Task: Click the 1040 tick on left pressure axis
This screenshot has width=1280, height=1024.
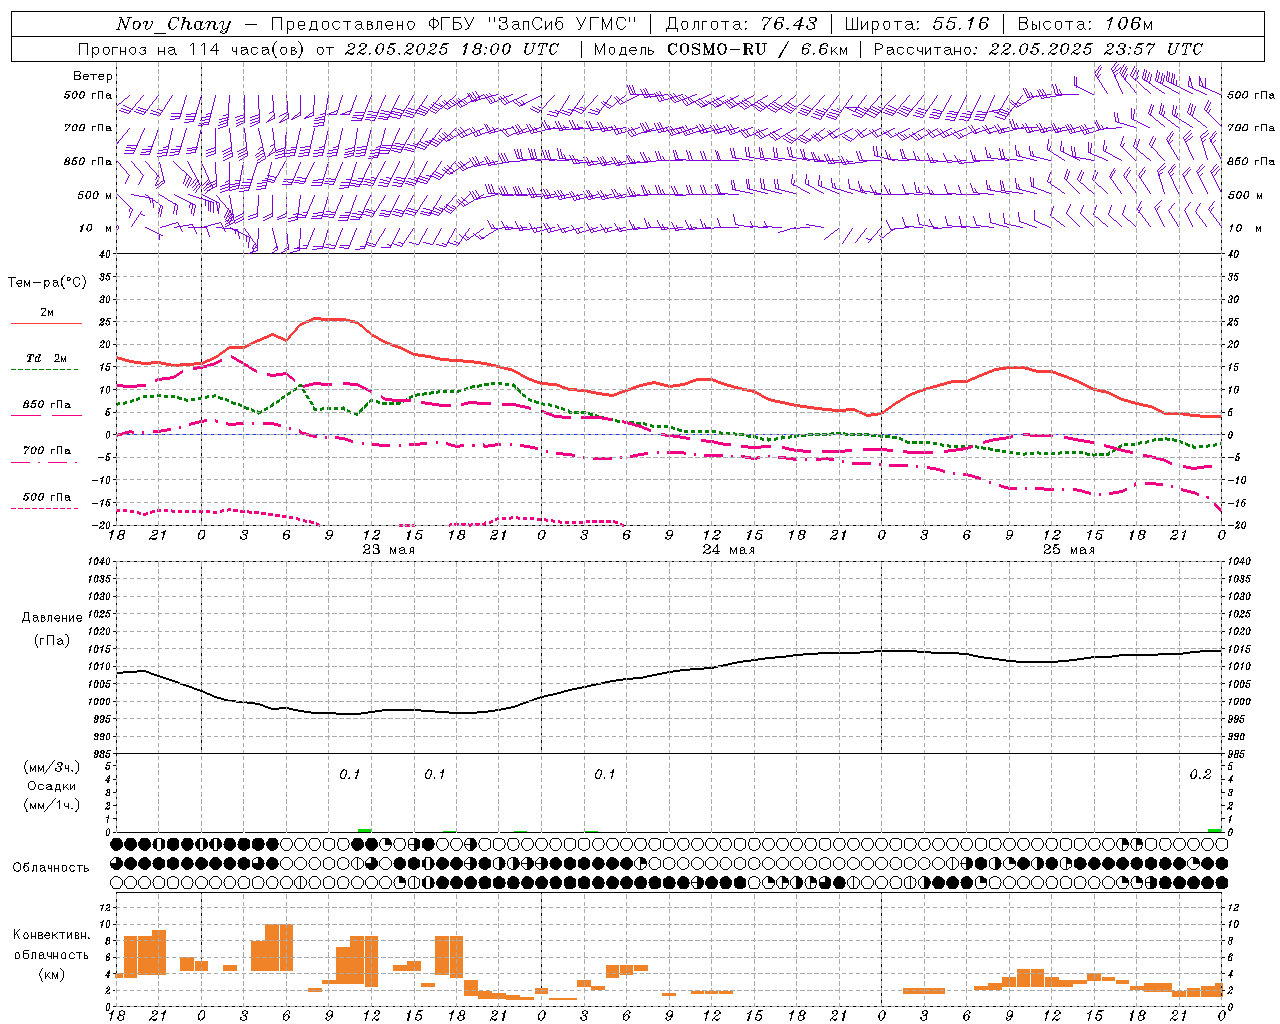Action: (98, 562)
